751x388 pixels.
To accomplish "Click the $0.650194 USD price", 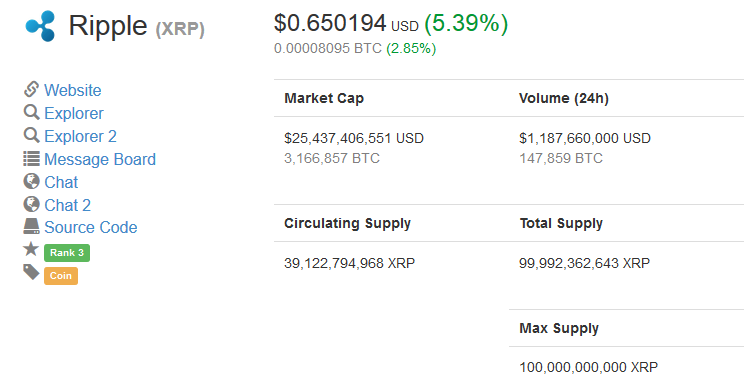I will coord(346,23).
